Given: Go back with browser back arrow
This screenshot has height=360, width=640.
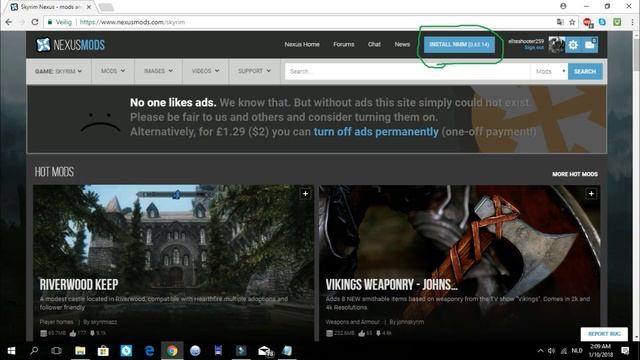Looking at the screenshot, I should [9, 22].
